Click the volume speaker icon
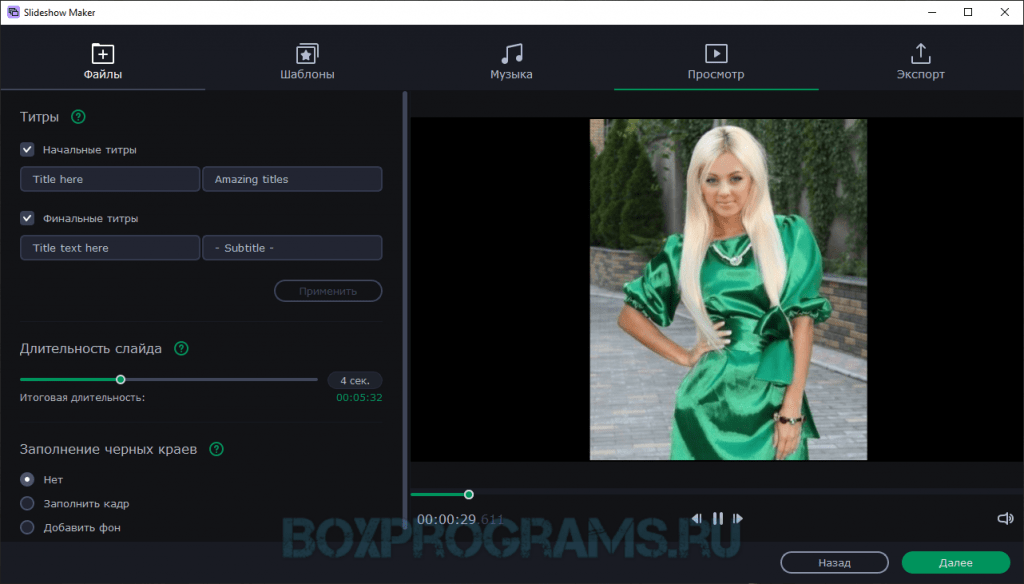Screen dimensions: 1024x584 (1005, 518)
